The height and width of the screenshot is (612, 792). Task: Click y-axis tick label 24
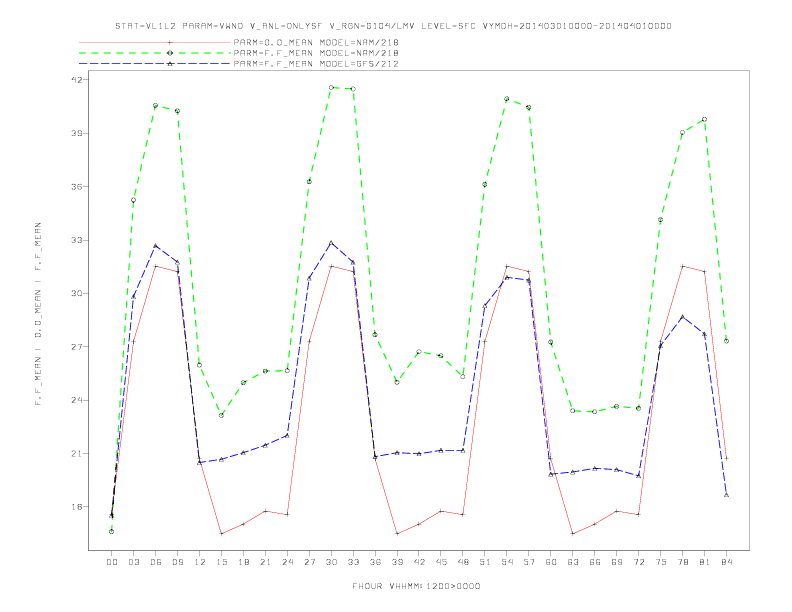pos(77,400)
